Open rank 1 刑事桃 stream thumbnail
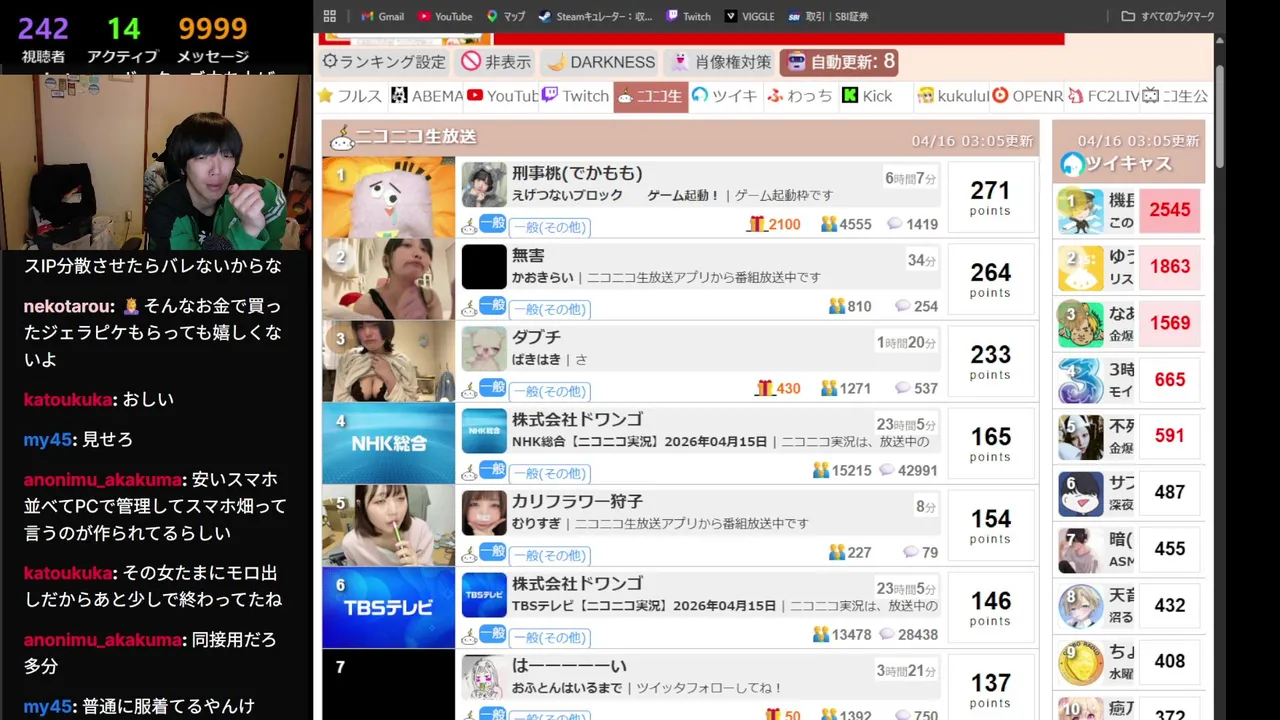 (388, 197)
